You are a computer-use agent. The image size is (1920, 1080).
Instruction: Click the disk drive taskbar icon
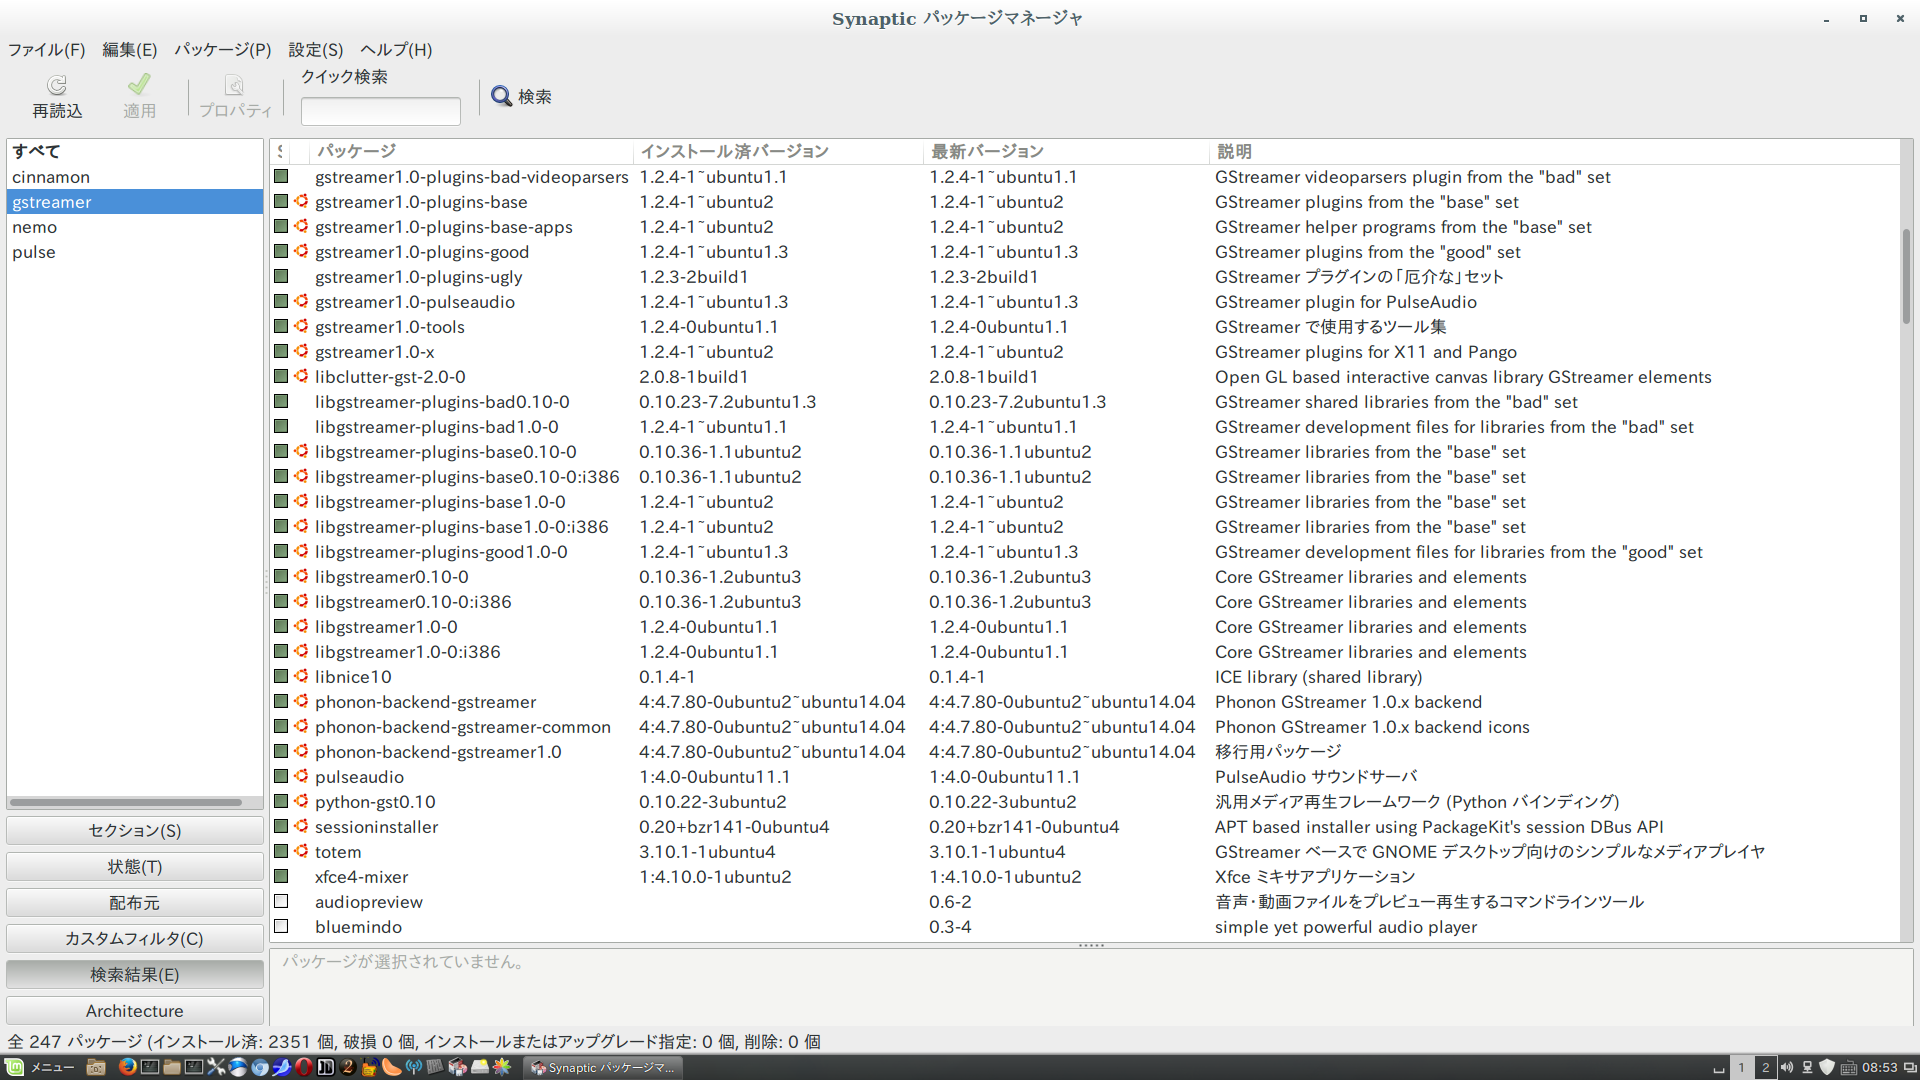[x=480, y=1067]
